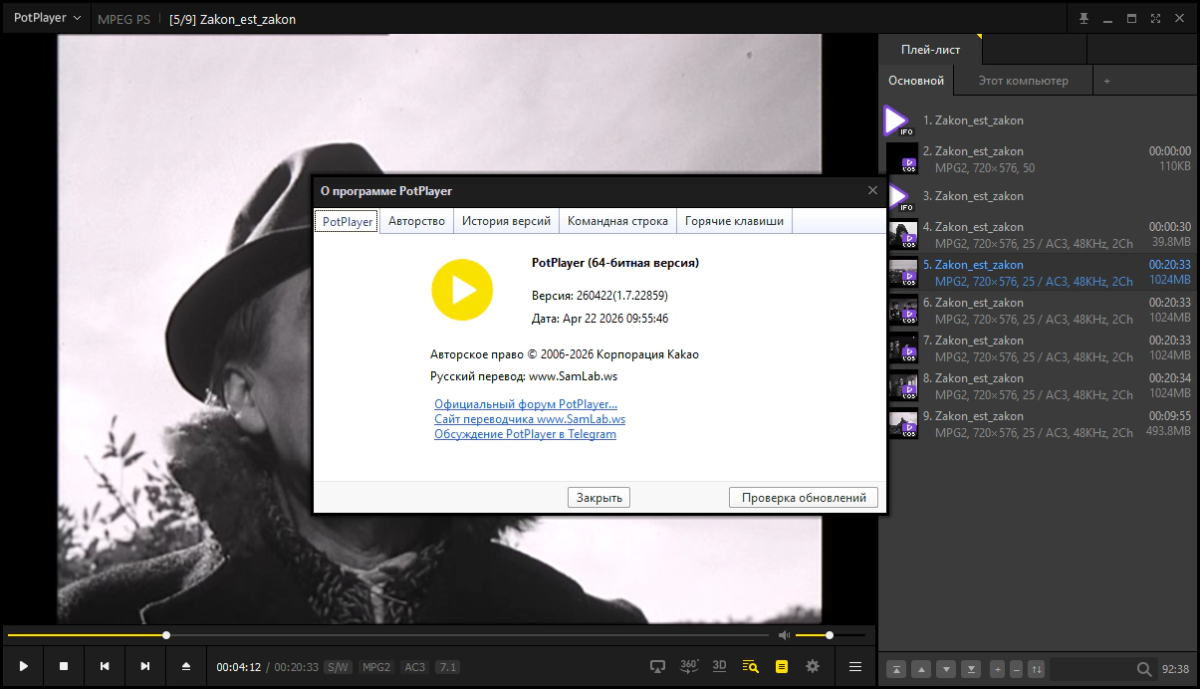Open the hamburger menu in control bar
The height and width of the screenshot is (689, 1200).
[855, 666]
